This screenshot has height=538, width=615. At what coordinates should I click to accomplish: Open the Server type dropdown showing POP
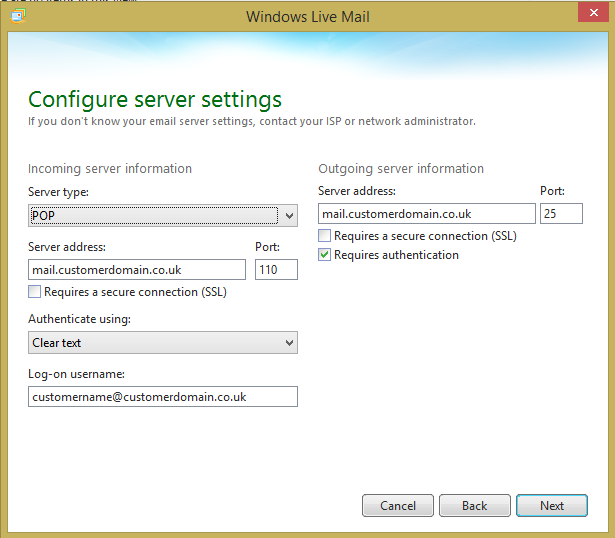coord(163,215)
